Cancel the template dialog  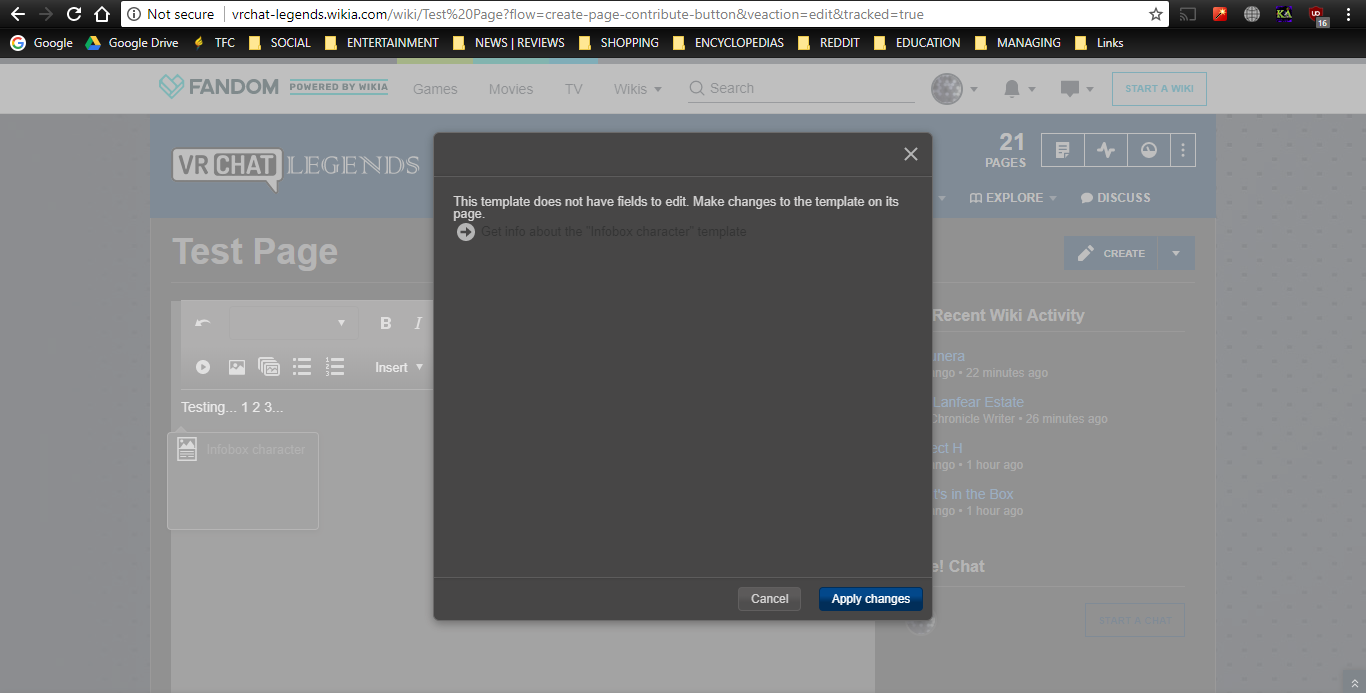point(769,599)
